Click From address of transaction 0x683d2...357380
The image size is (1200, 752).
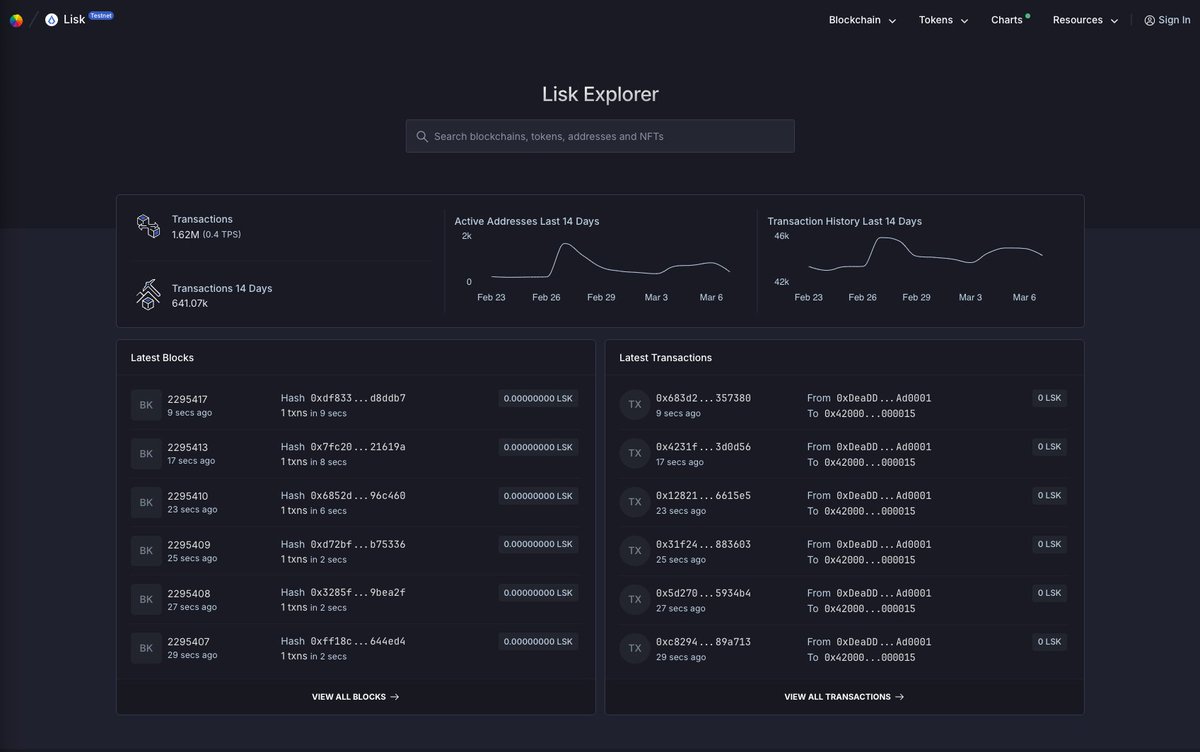point(883,398)
